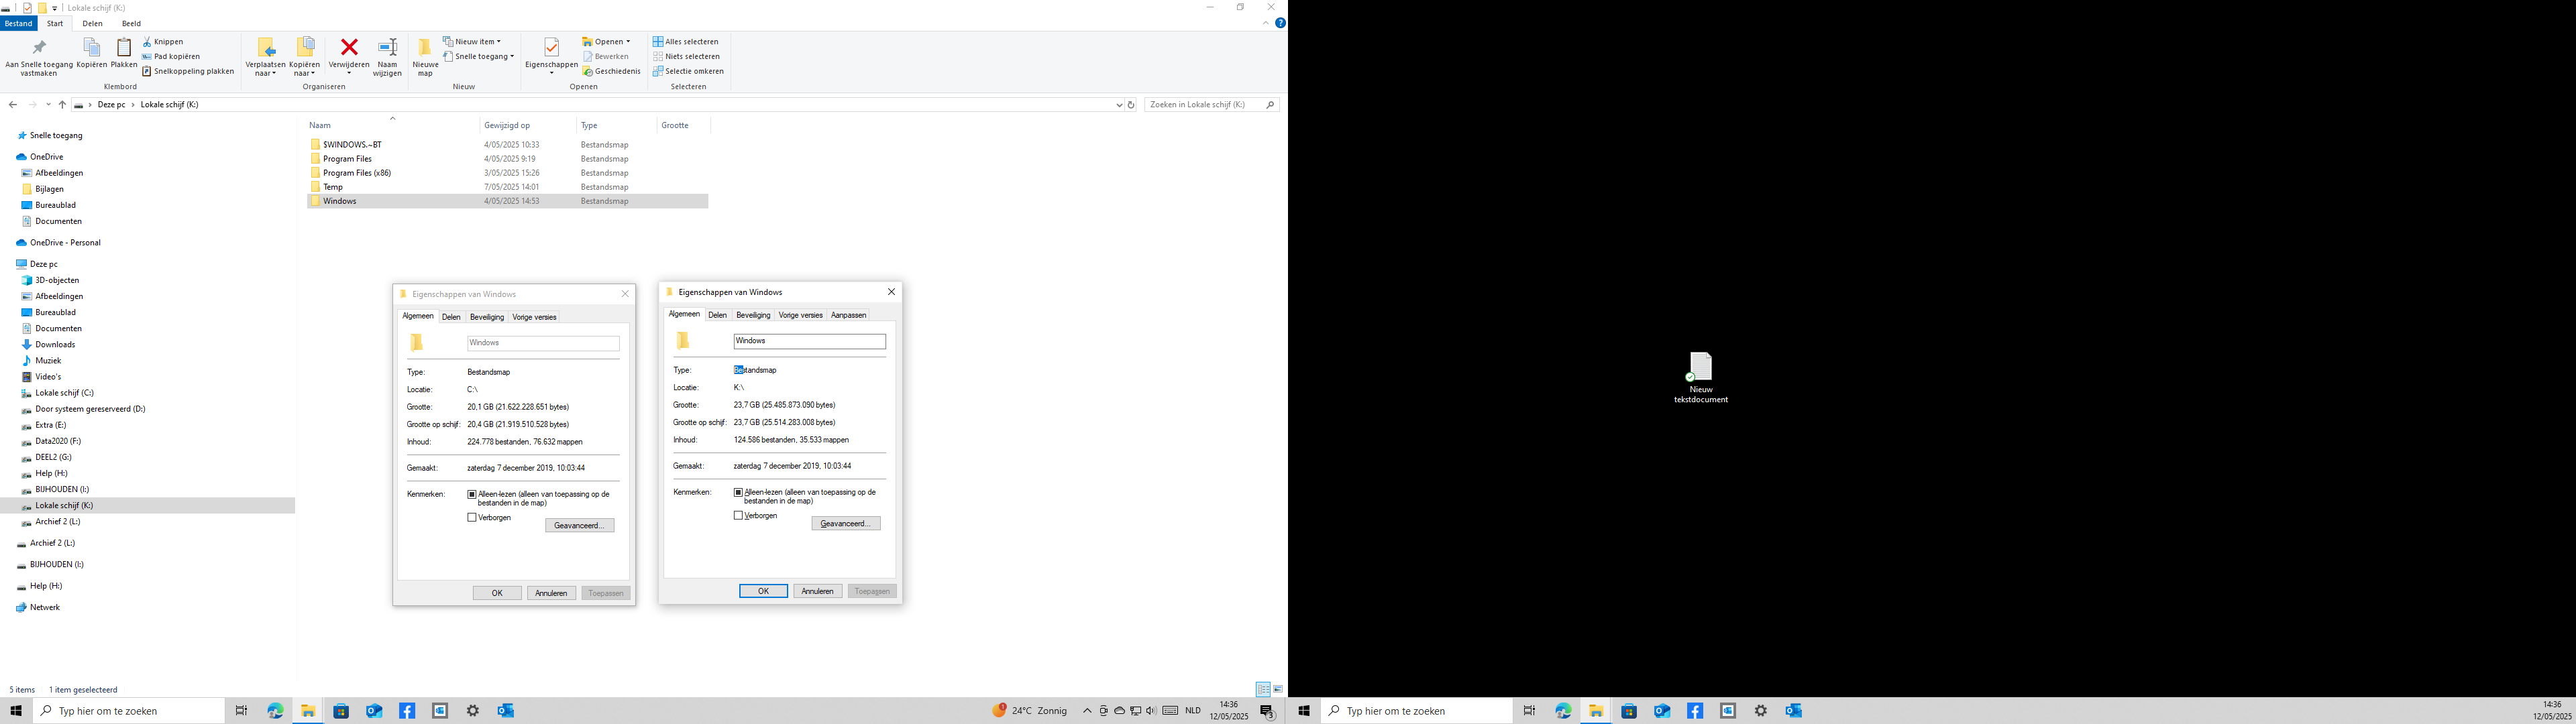2576x724 pixels.
Task: Click Geavanceerd in the K:\ Properties dialog
Action: [845, 523]
